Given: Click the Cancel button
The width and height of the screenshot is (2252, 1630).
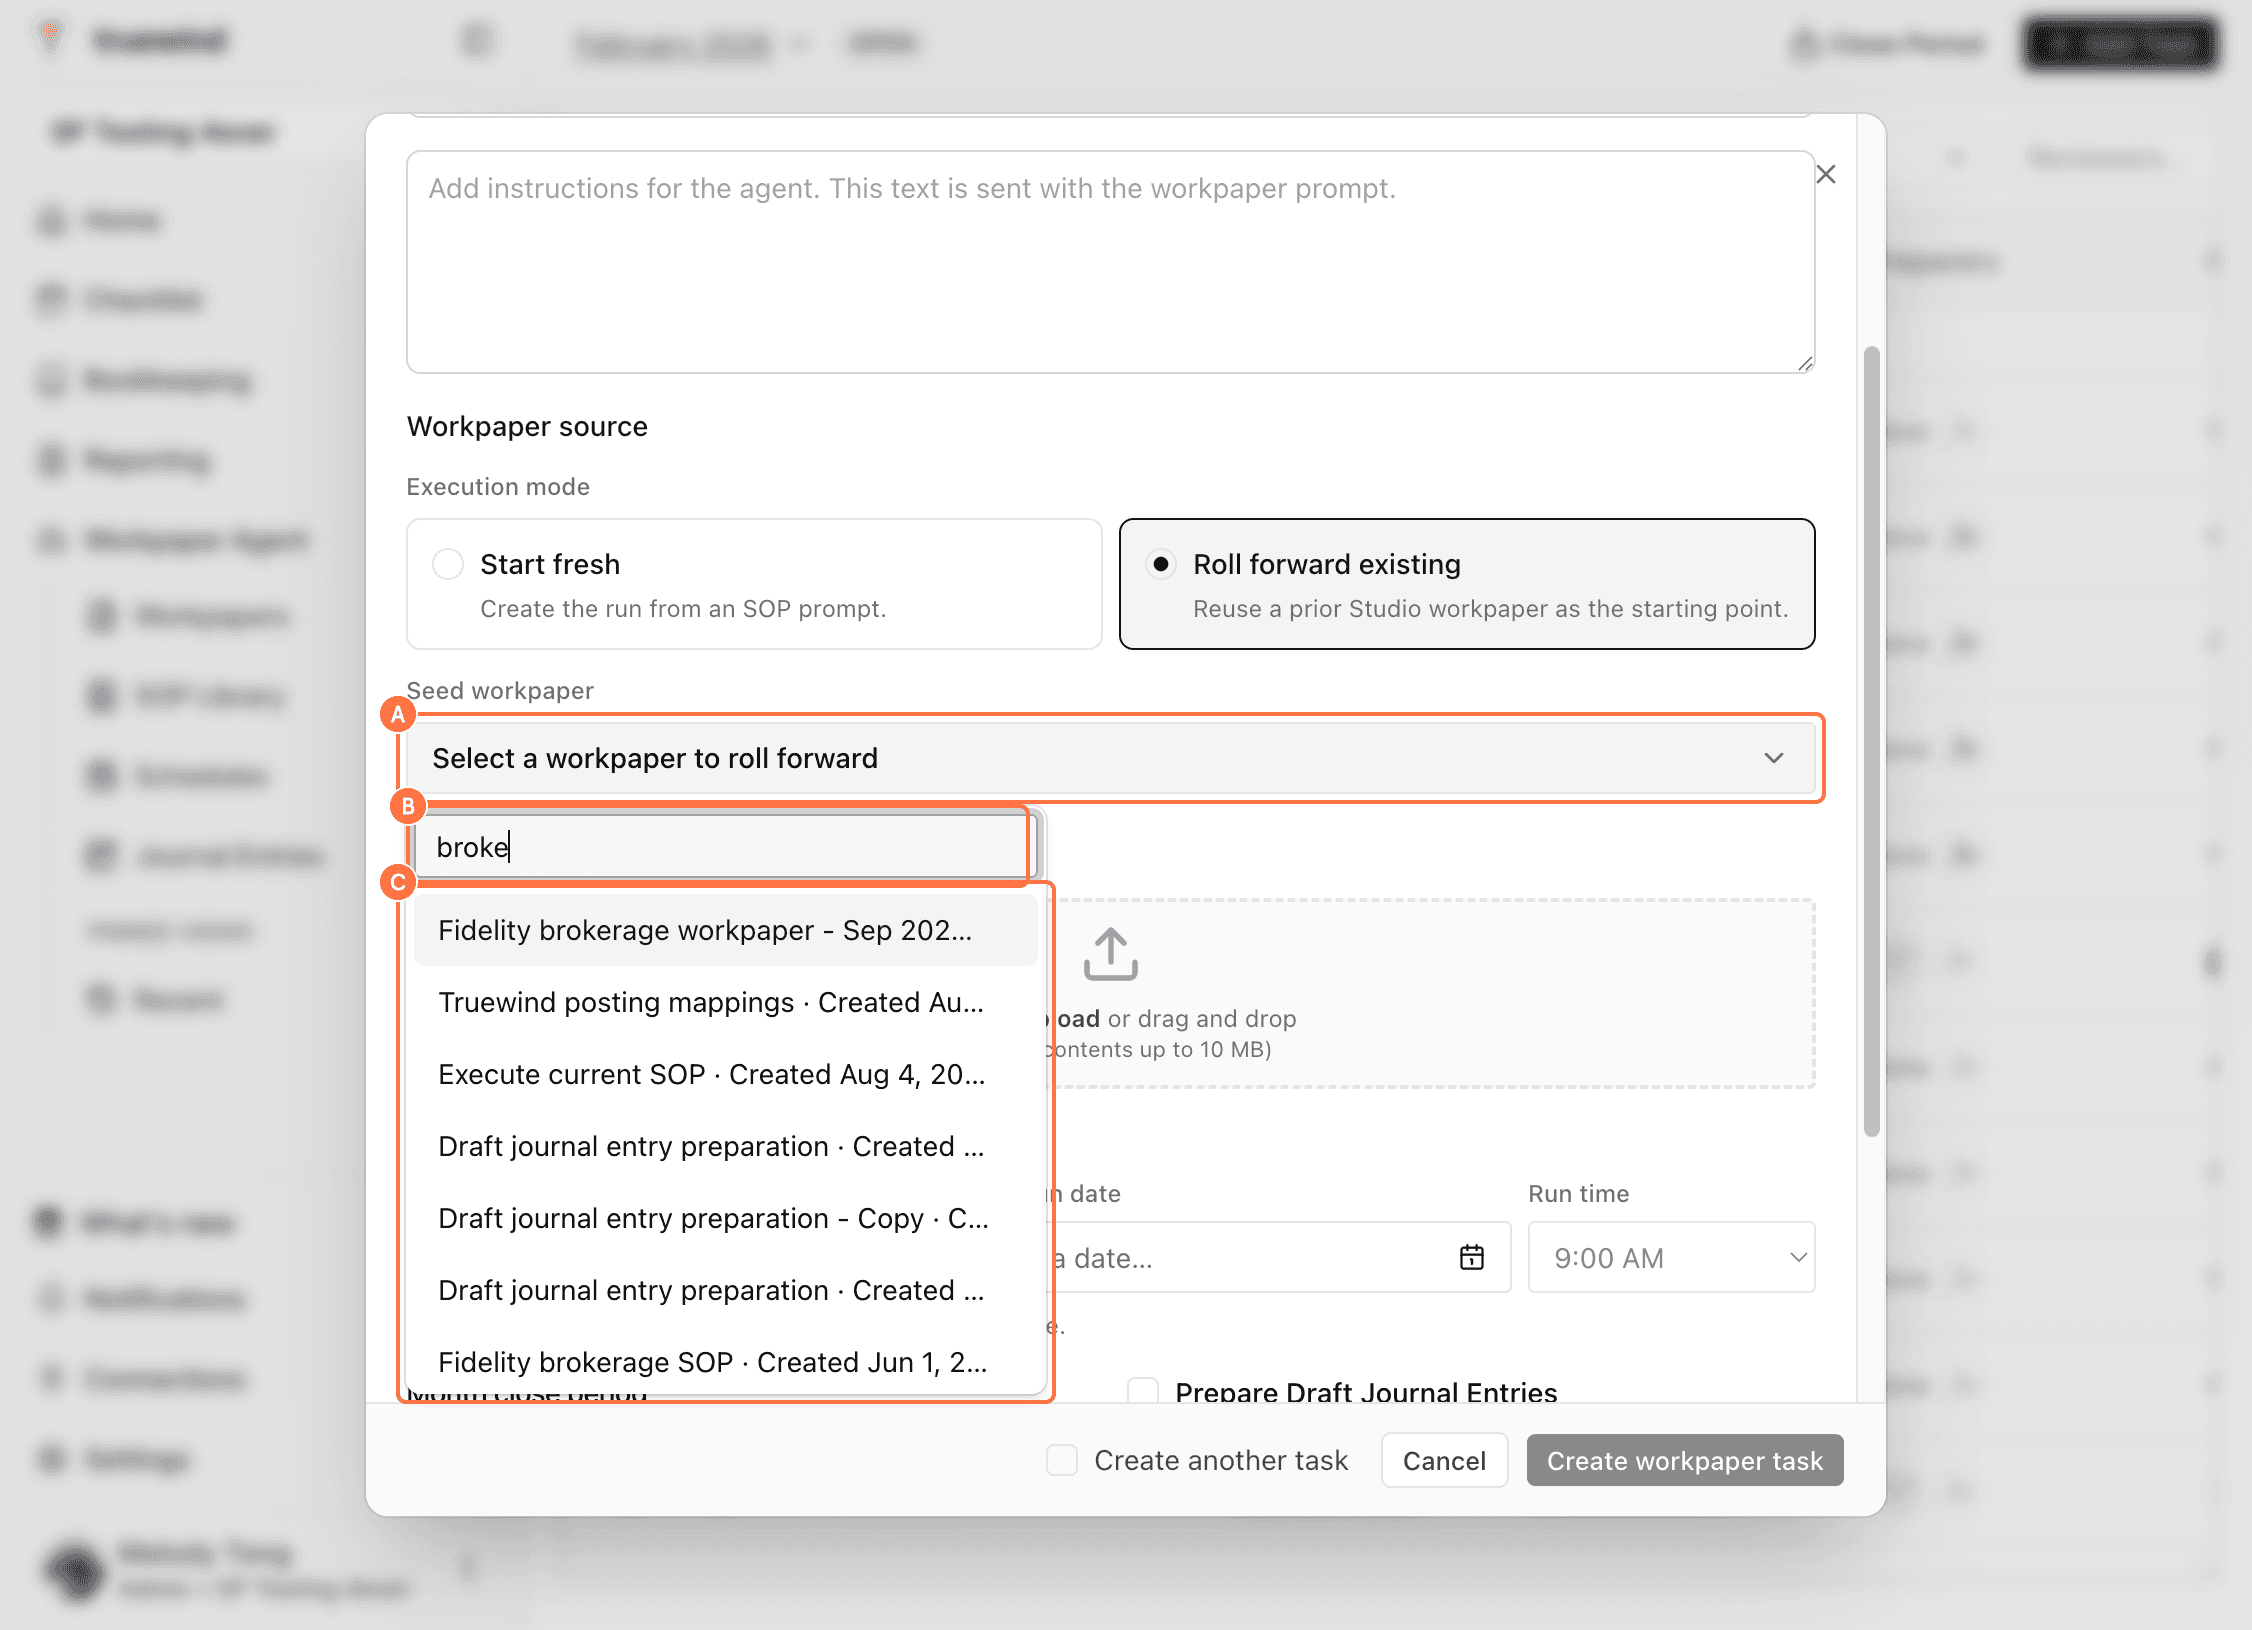Looking at the screenshot, I should (1444, 1460).
